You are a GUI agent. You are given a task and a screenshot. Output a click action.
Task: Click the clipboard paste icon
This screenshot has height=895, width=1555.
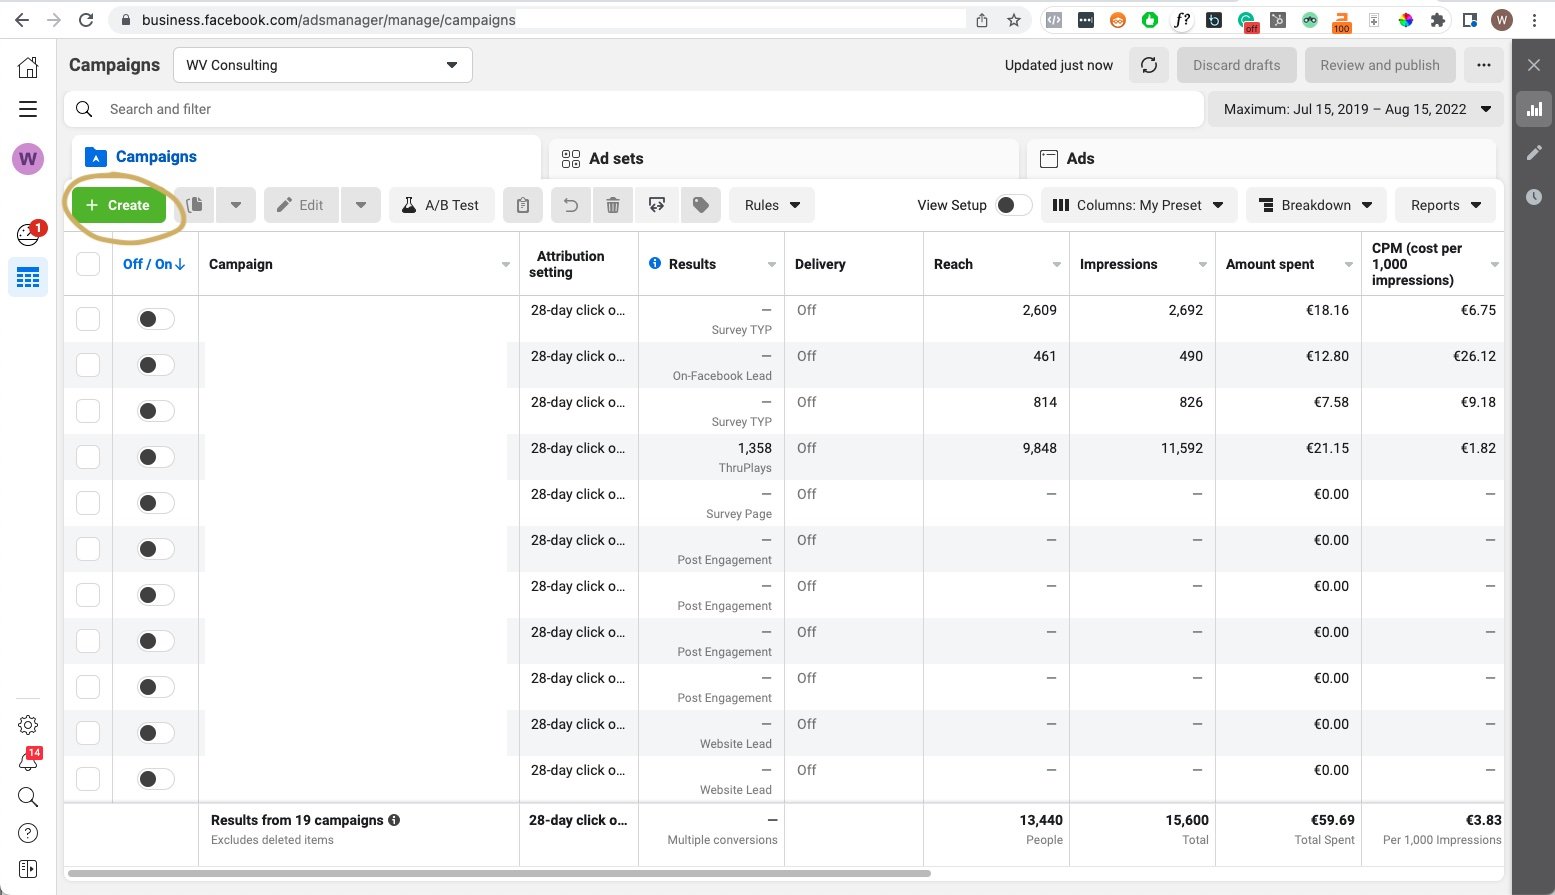point(522,205)
